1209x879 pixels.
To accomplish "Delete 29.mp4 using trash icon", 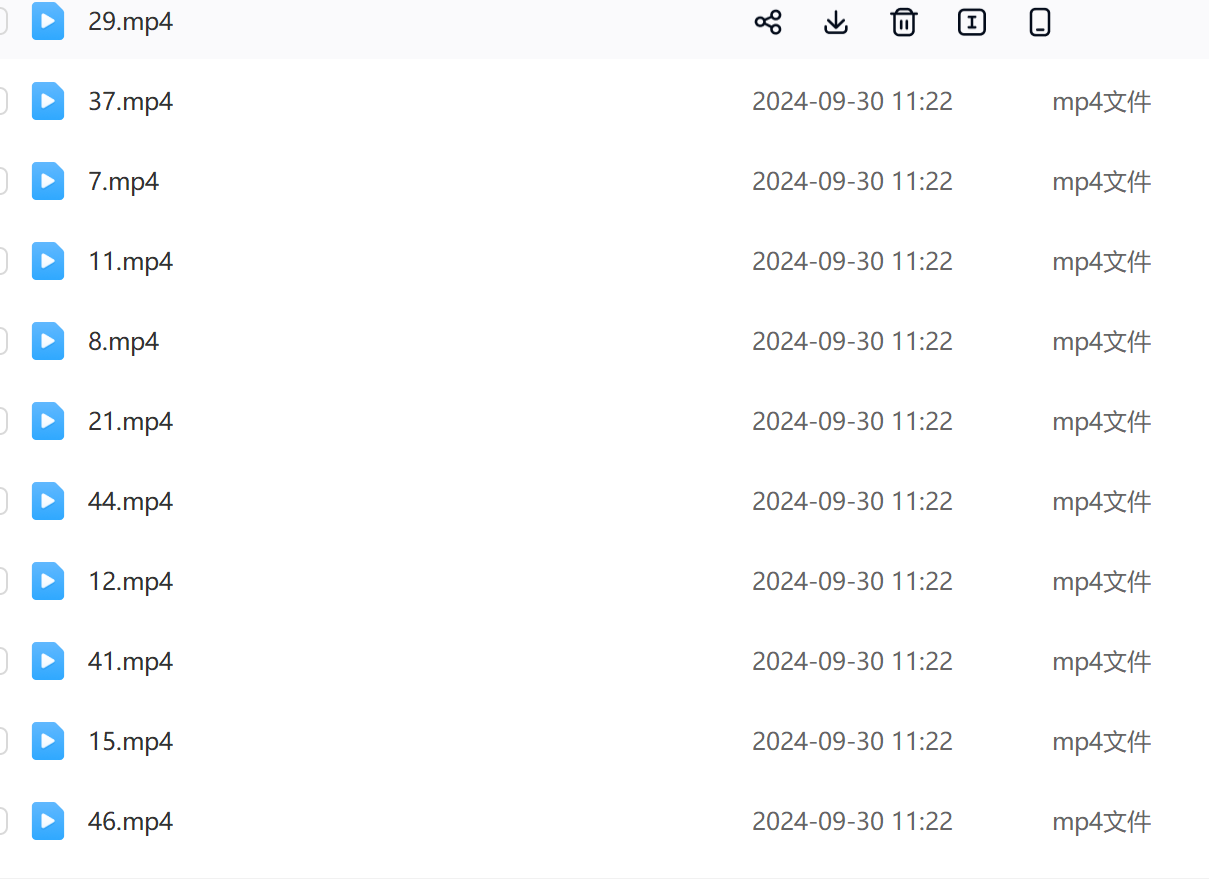I will pyautogui.click(x=904, y=22).
